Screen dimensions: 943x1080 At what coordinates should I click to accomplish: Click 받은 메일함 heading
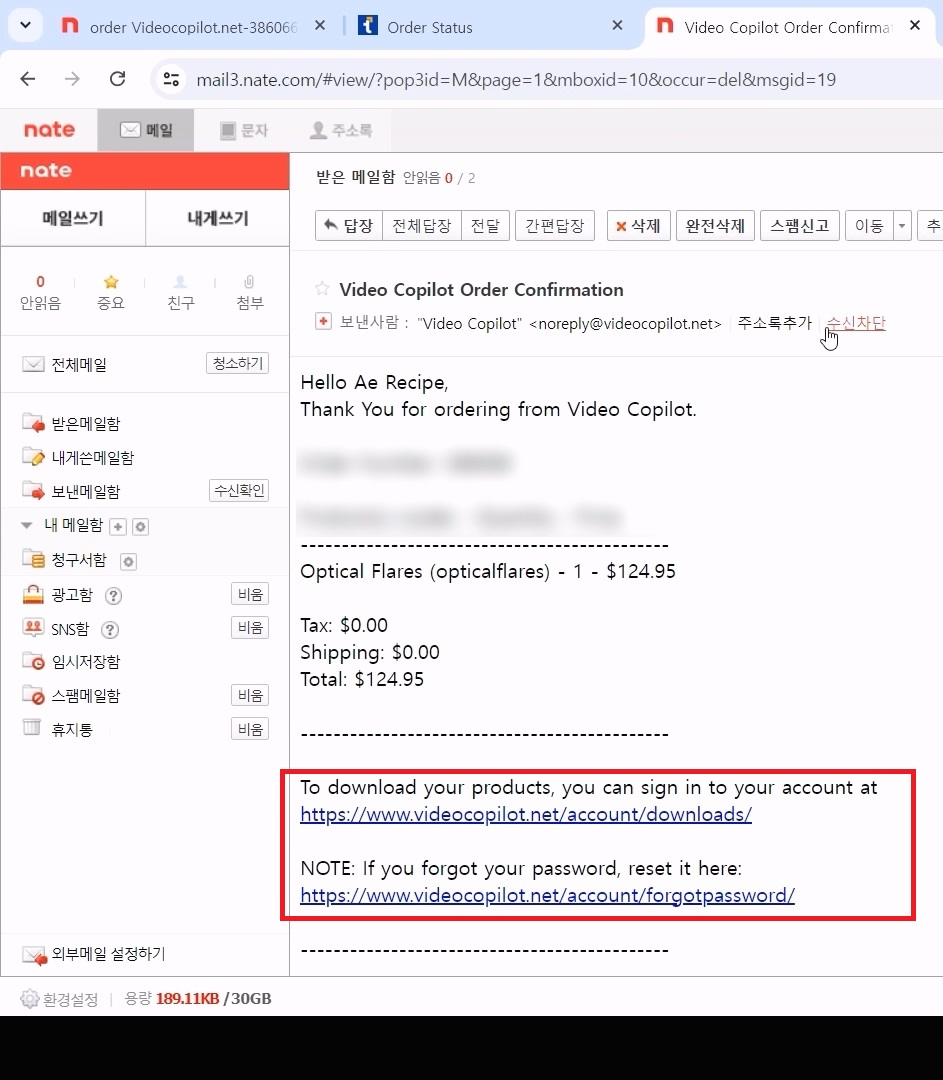pyautogui.click(x=355, y=177)
